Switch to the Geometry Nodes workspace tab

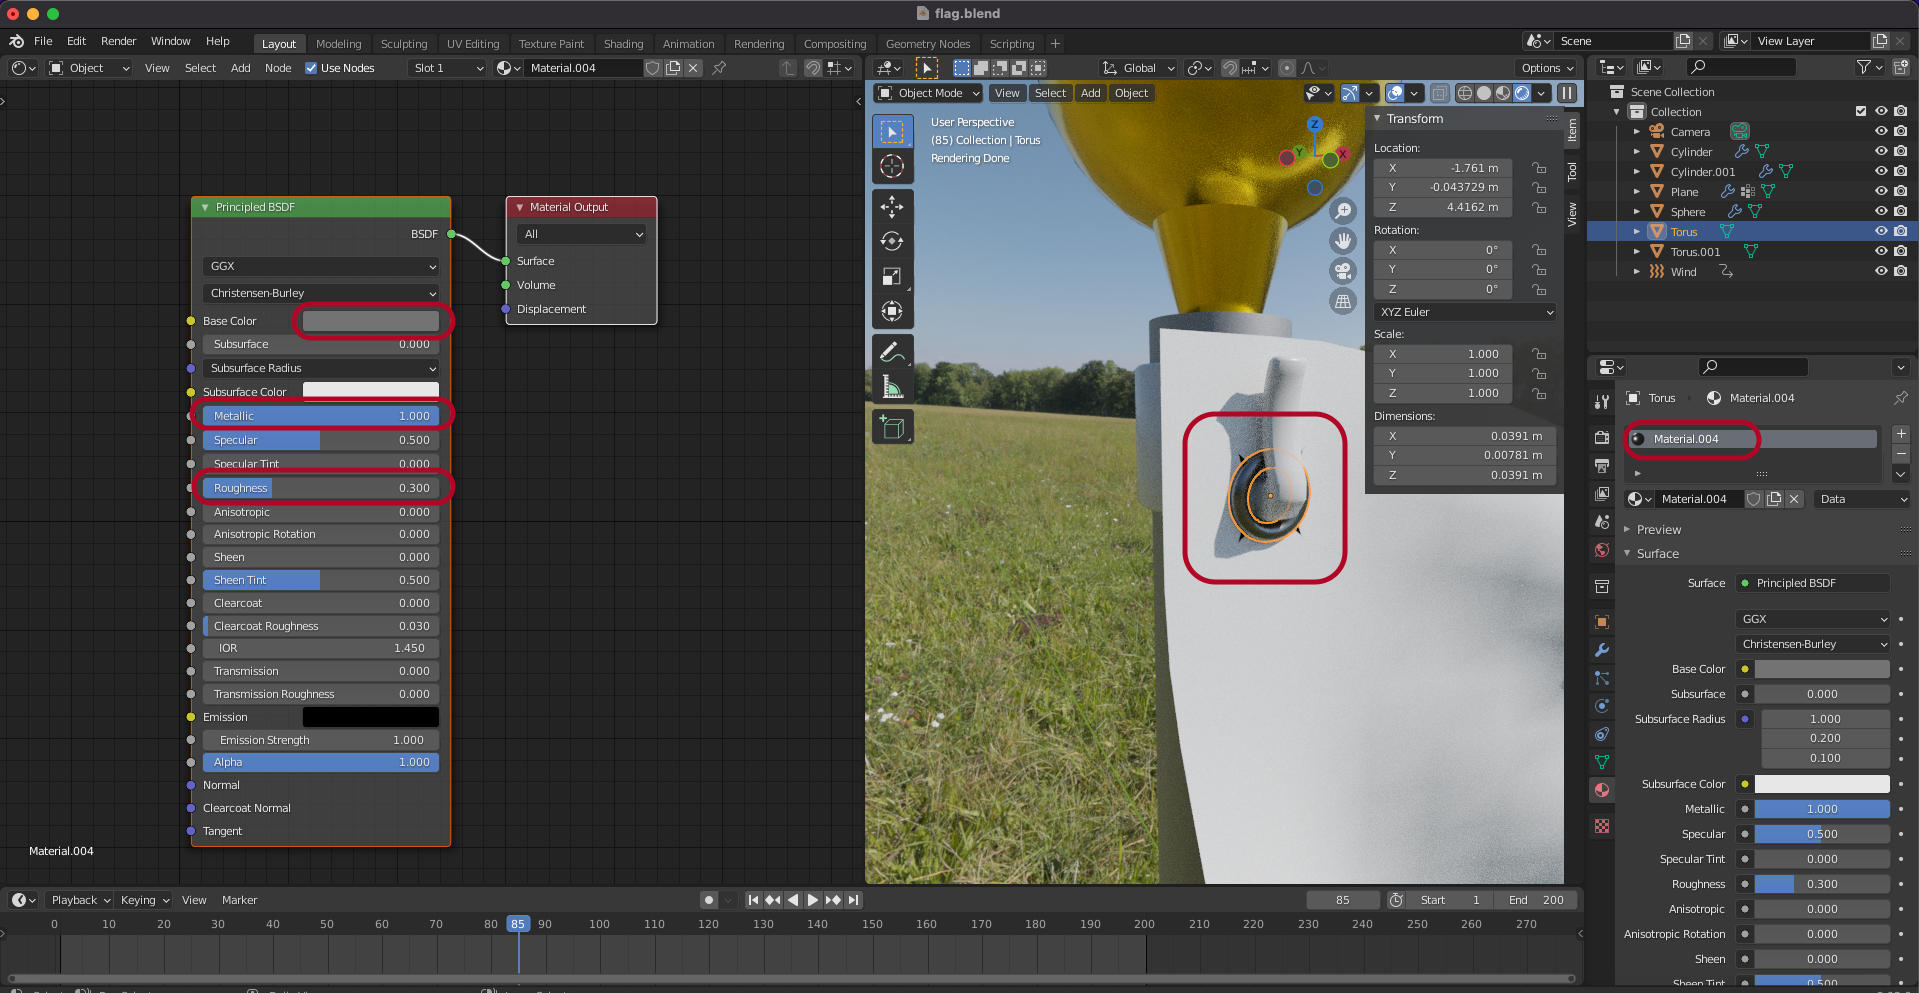(x=927, y=44)
